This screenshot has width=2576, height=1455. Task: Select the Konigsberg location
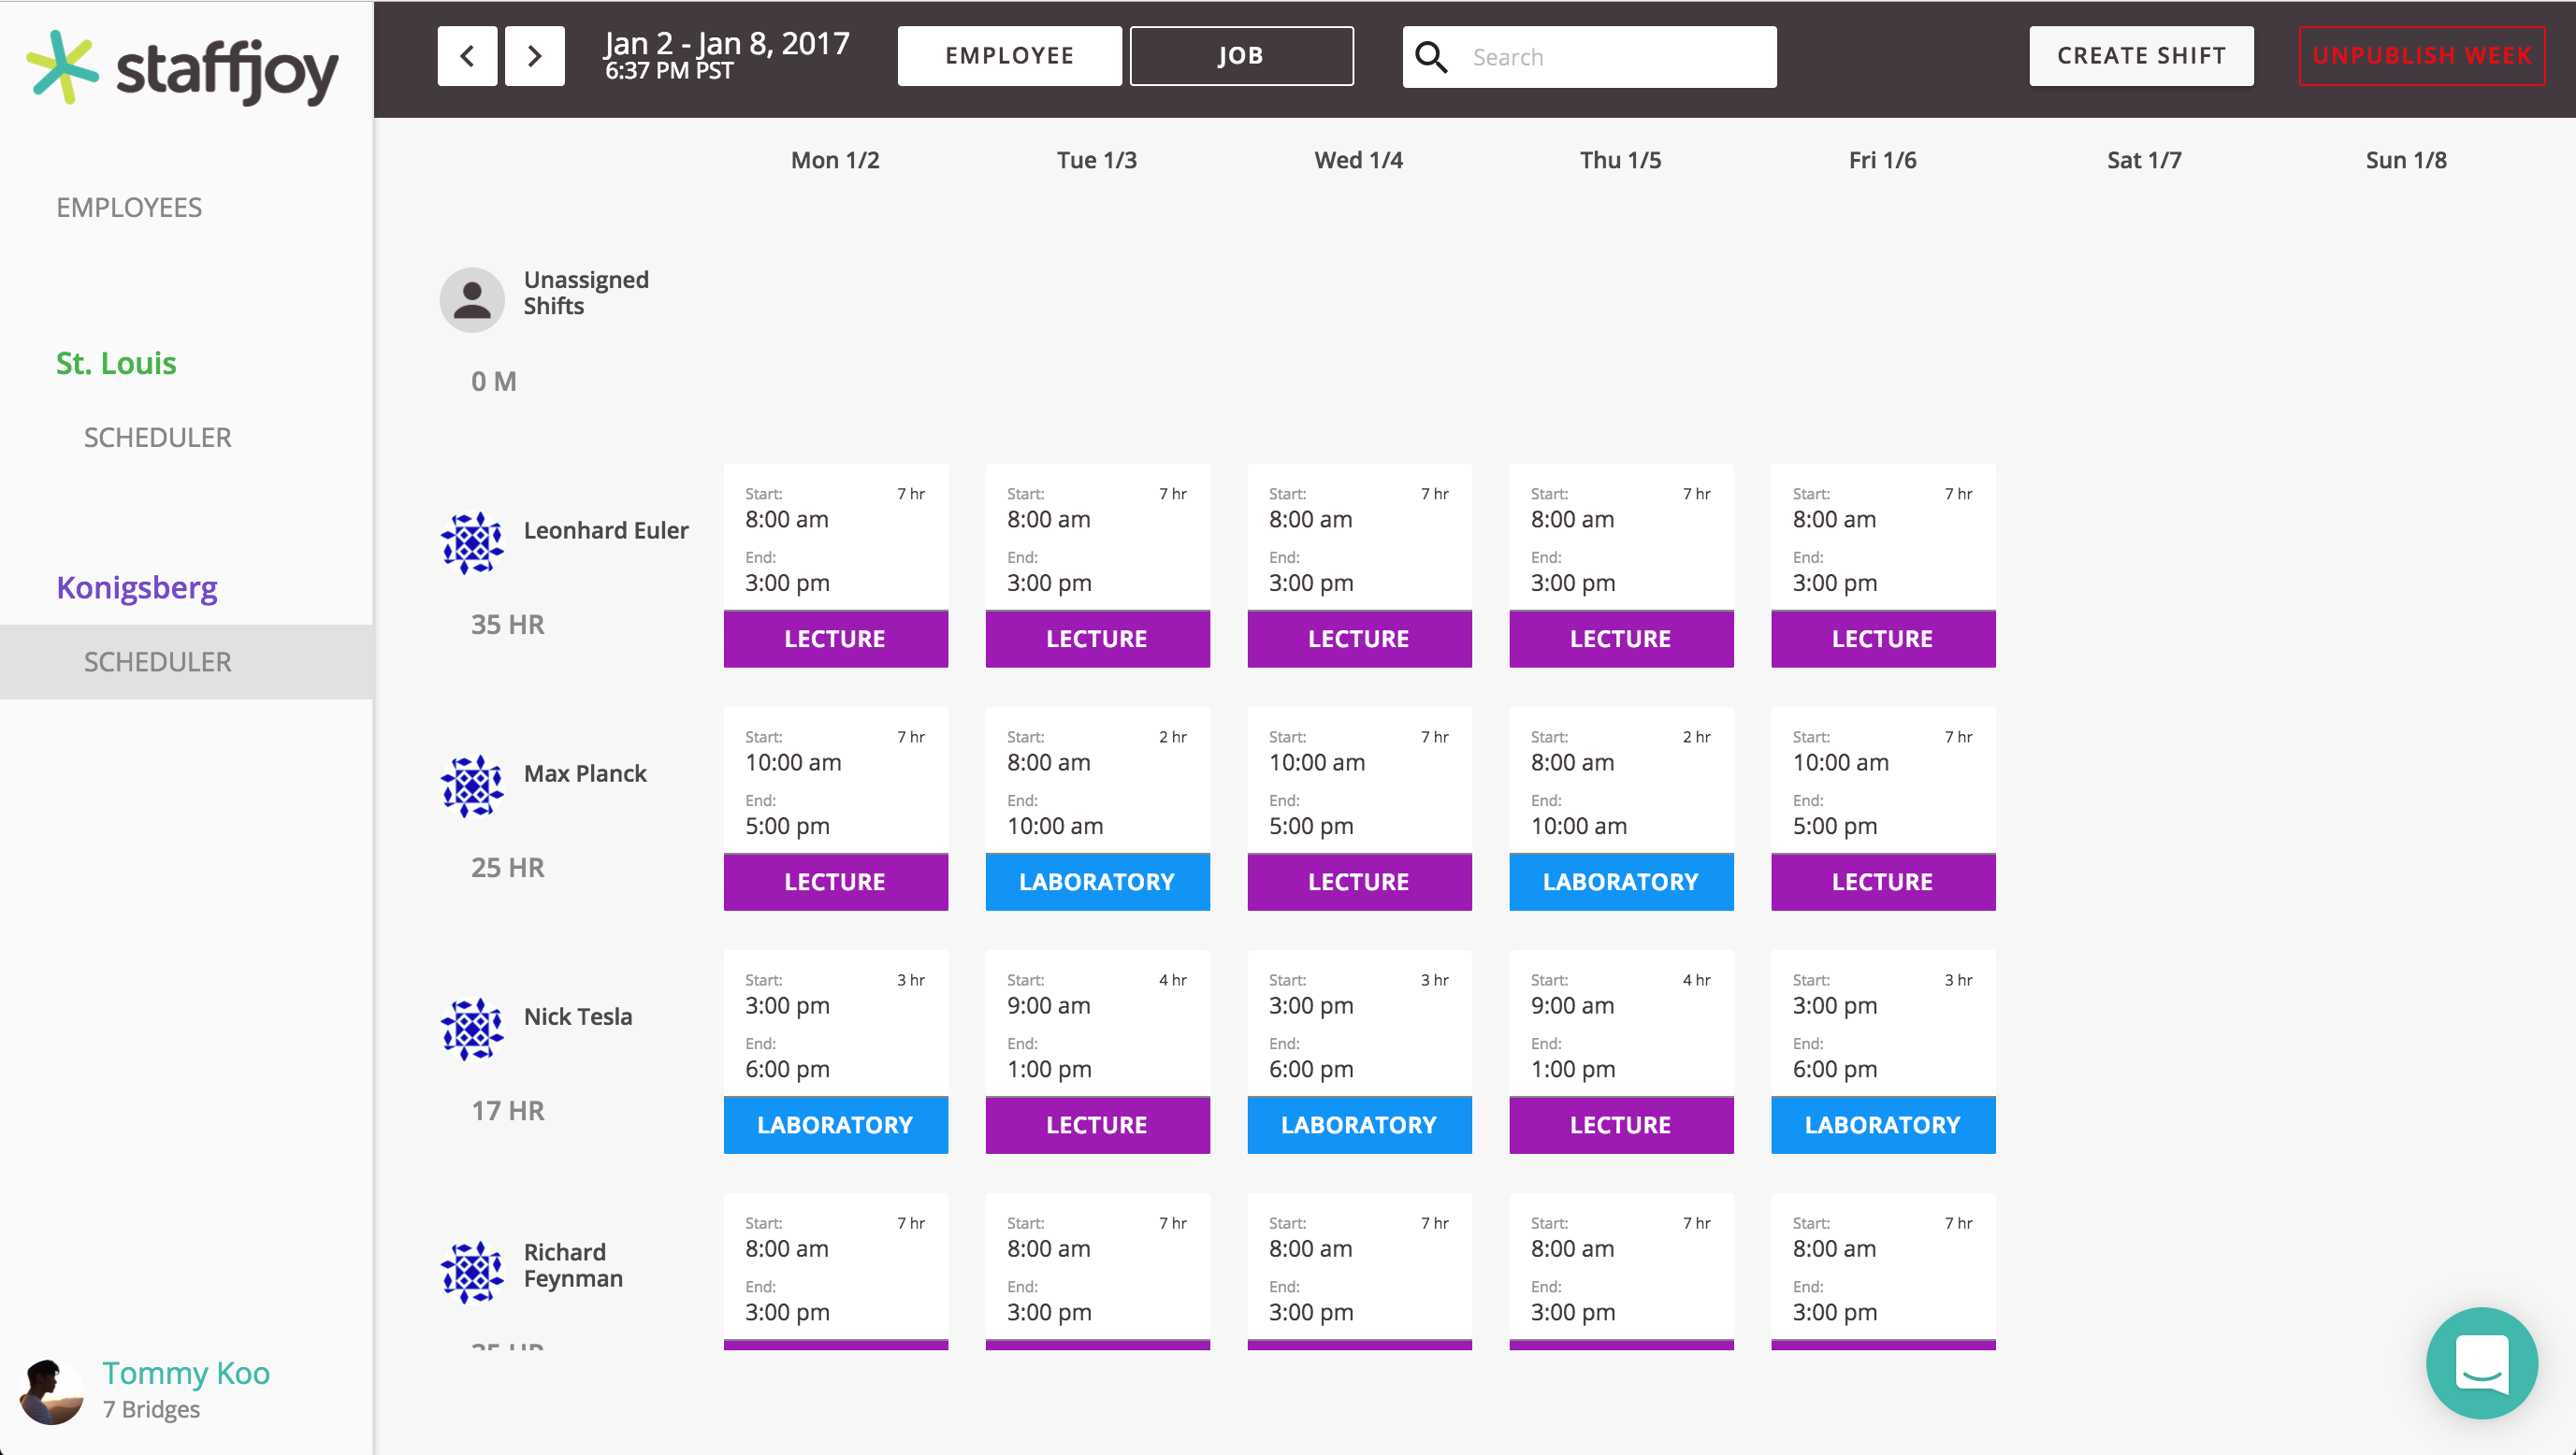(x=137, y=587)
